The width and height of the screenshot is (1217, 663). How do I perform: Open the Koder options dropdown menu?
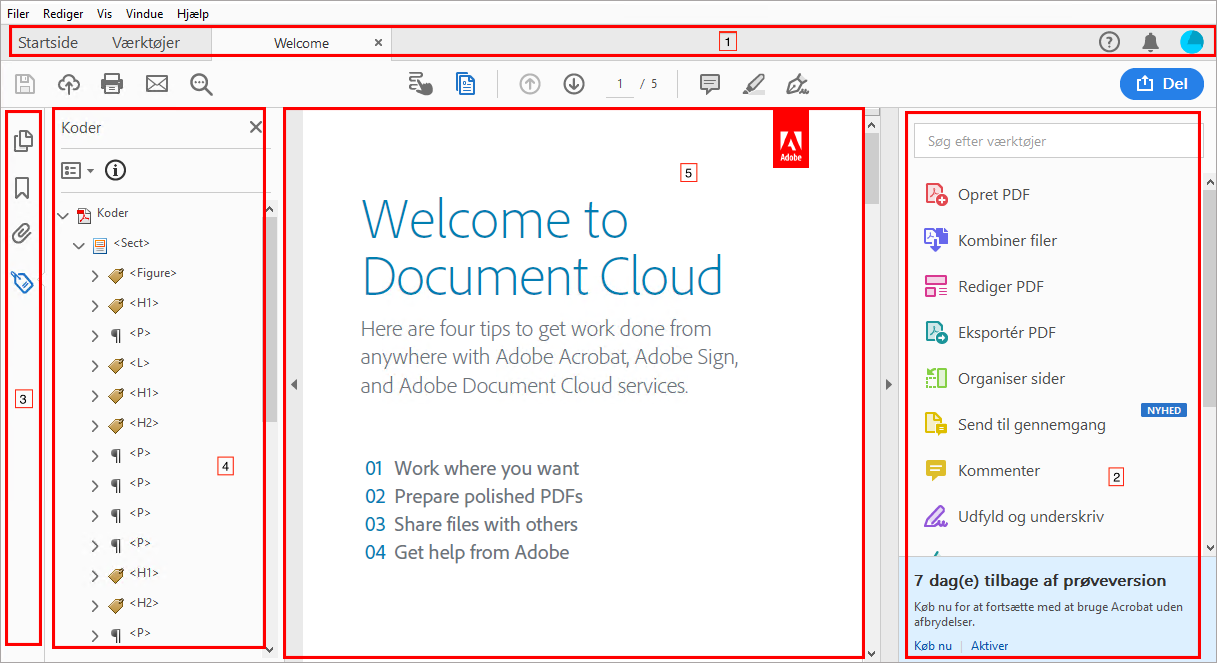click(x=77, y=170)
